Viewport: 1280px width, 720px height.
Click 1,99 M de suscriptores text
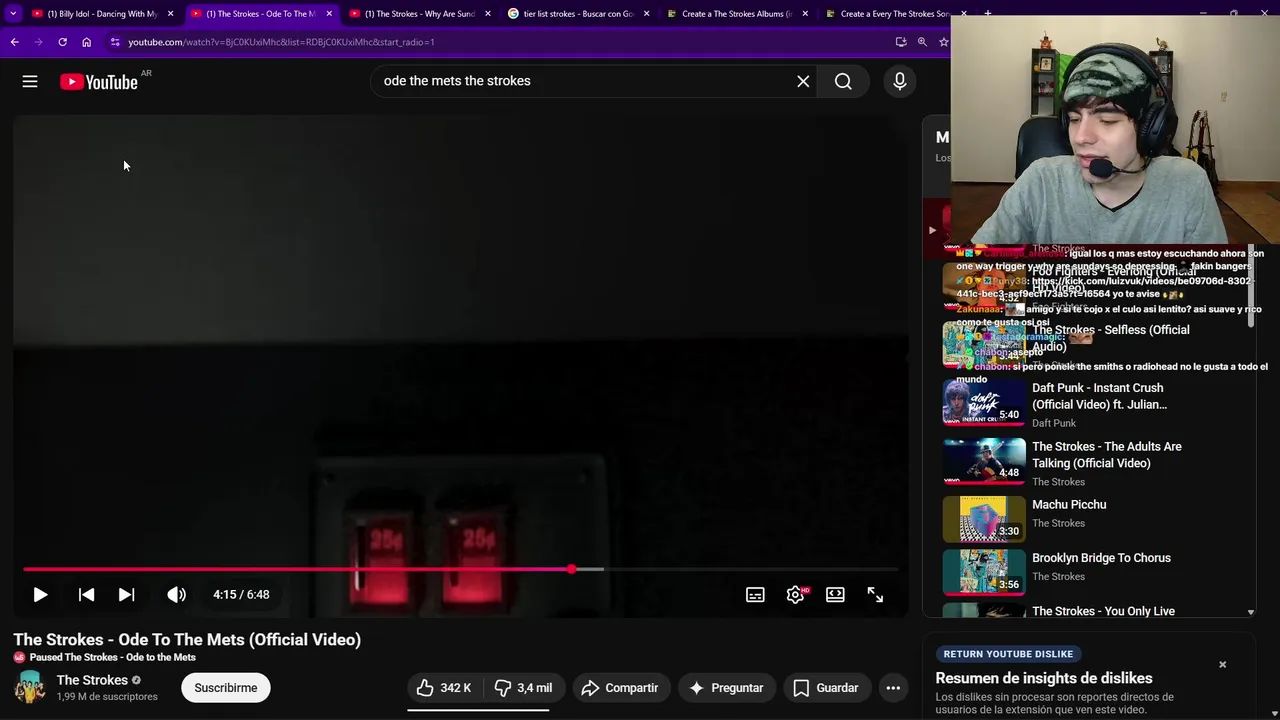tap(107, 697)
